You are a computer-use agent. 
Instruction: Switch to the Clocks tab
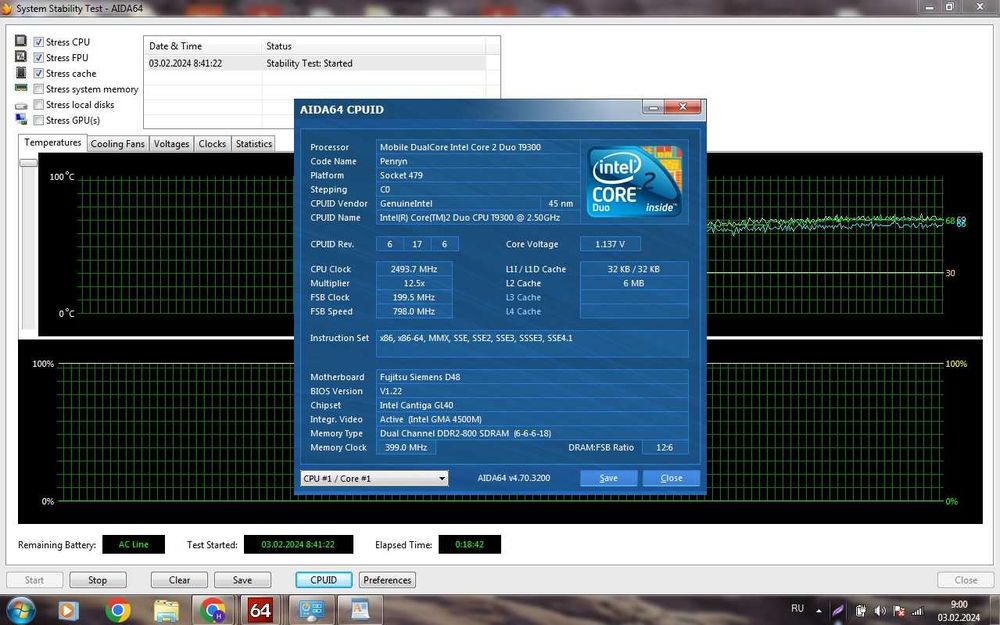pos(212,144)
